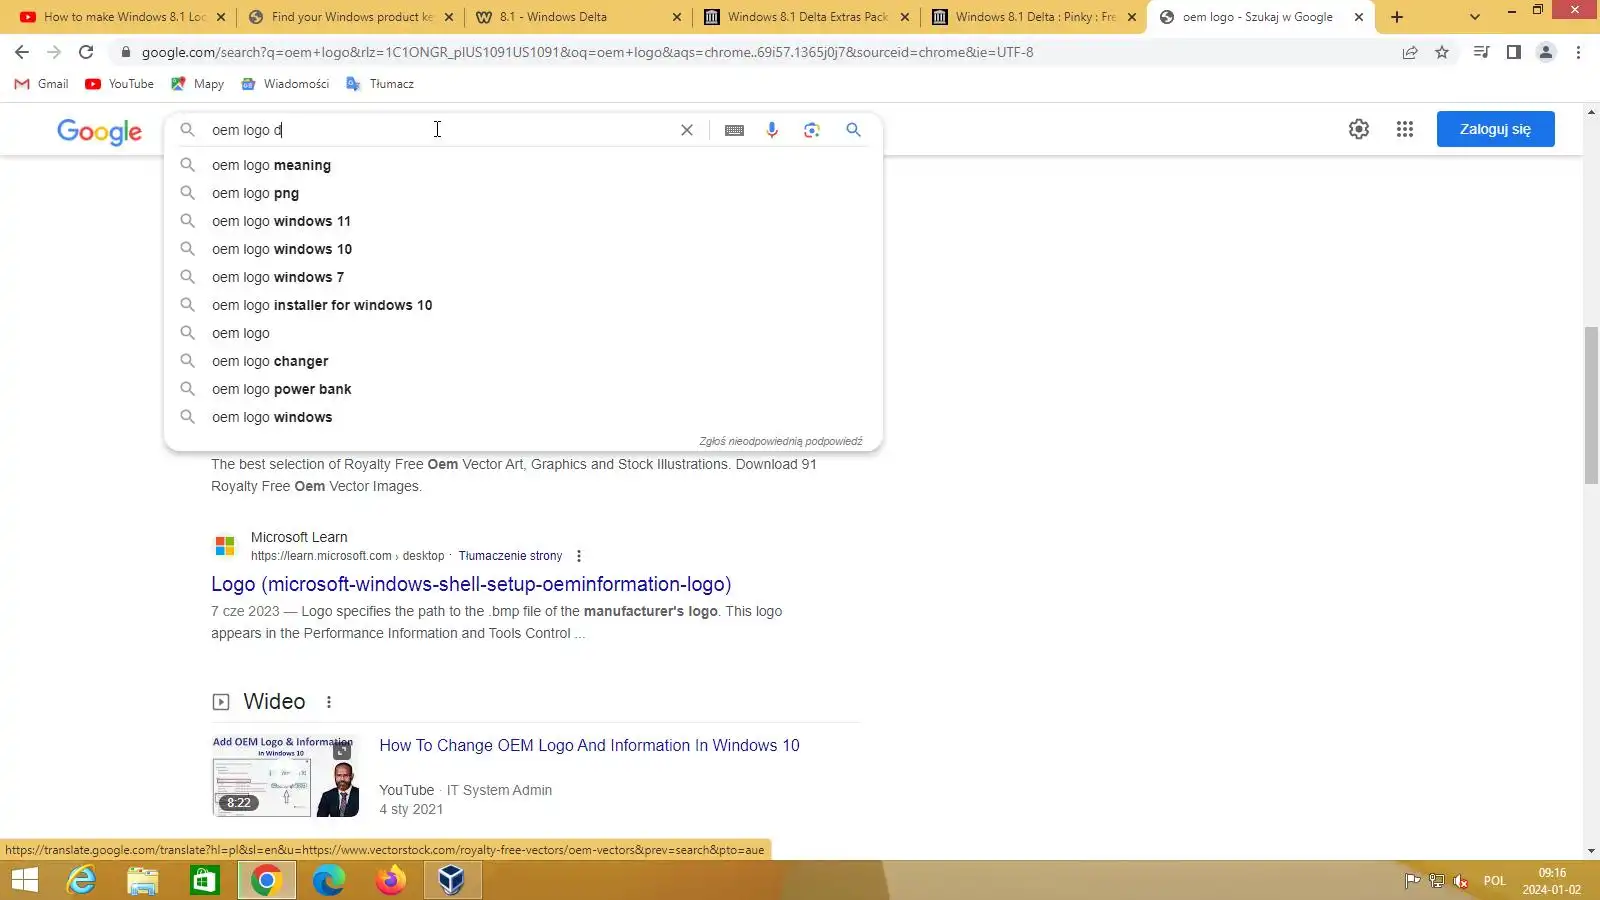Open the Mapy bookmark
This screenshot has width=1600, height=900.
(198, 84)
